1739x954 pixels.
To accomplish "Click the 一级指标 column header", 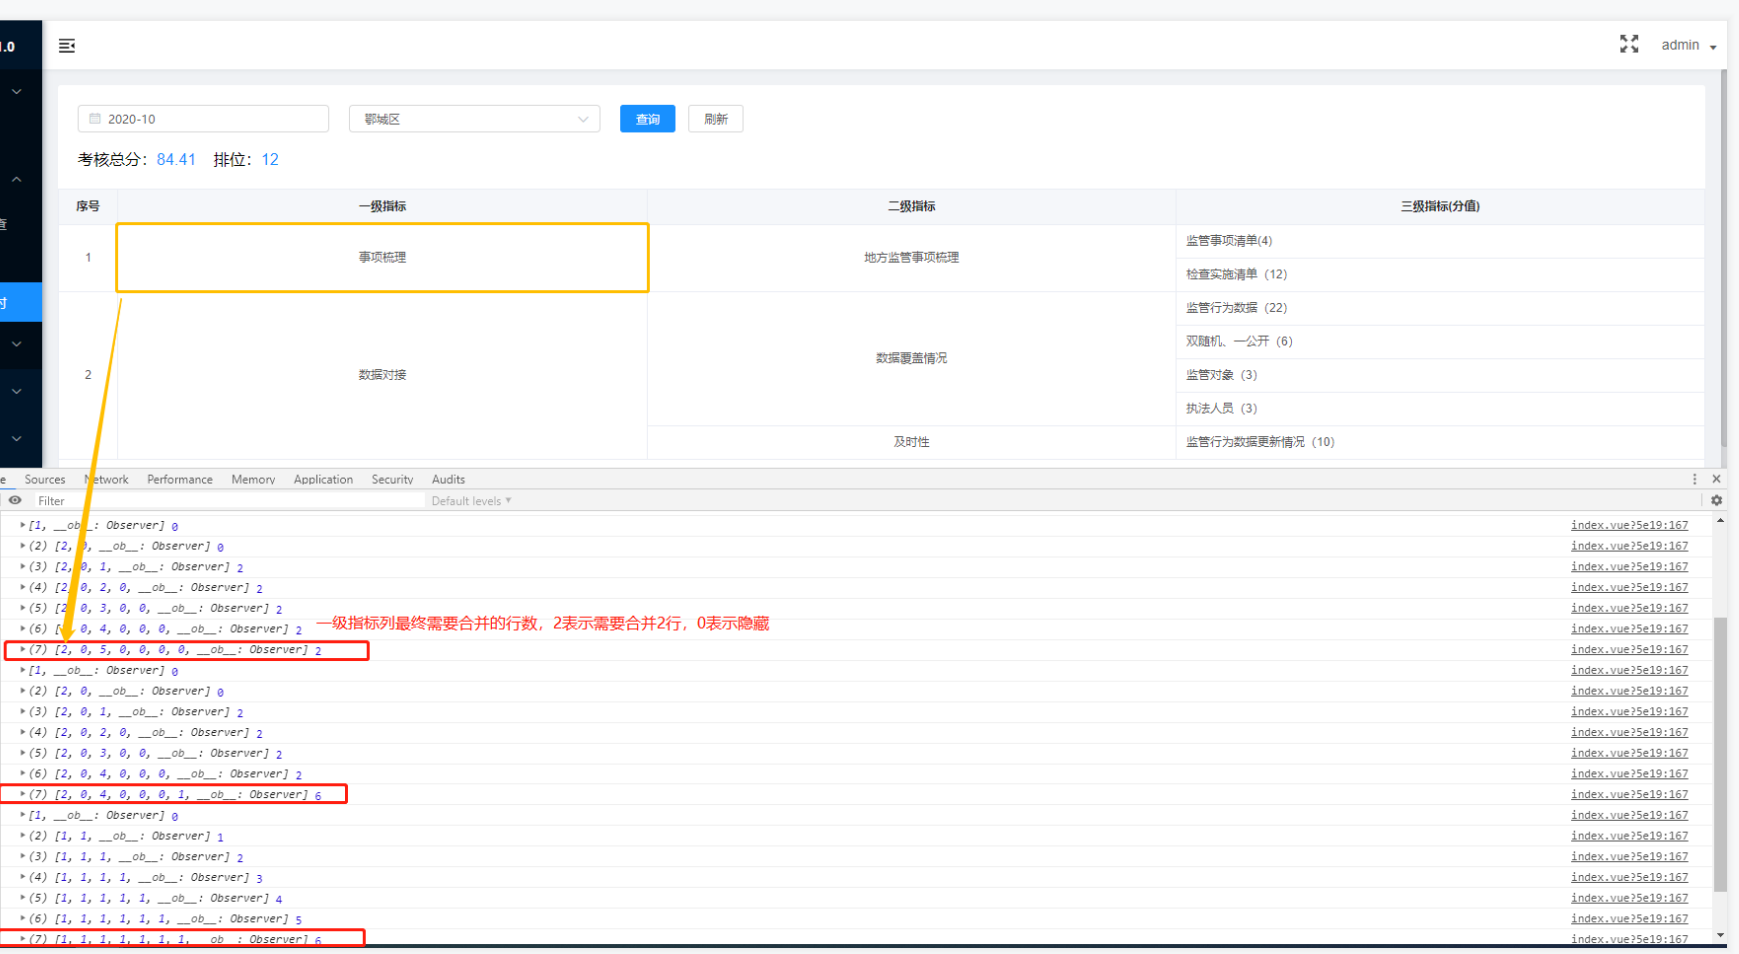I will coord(382,206).
